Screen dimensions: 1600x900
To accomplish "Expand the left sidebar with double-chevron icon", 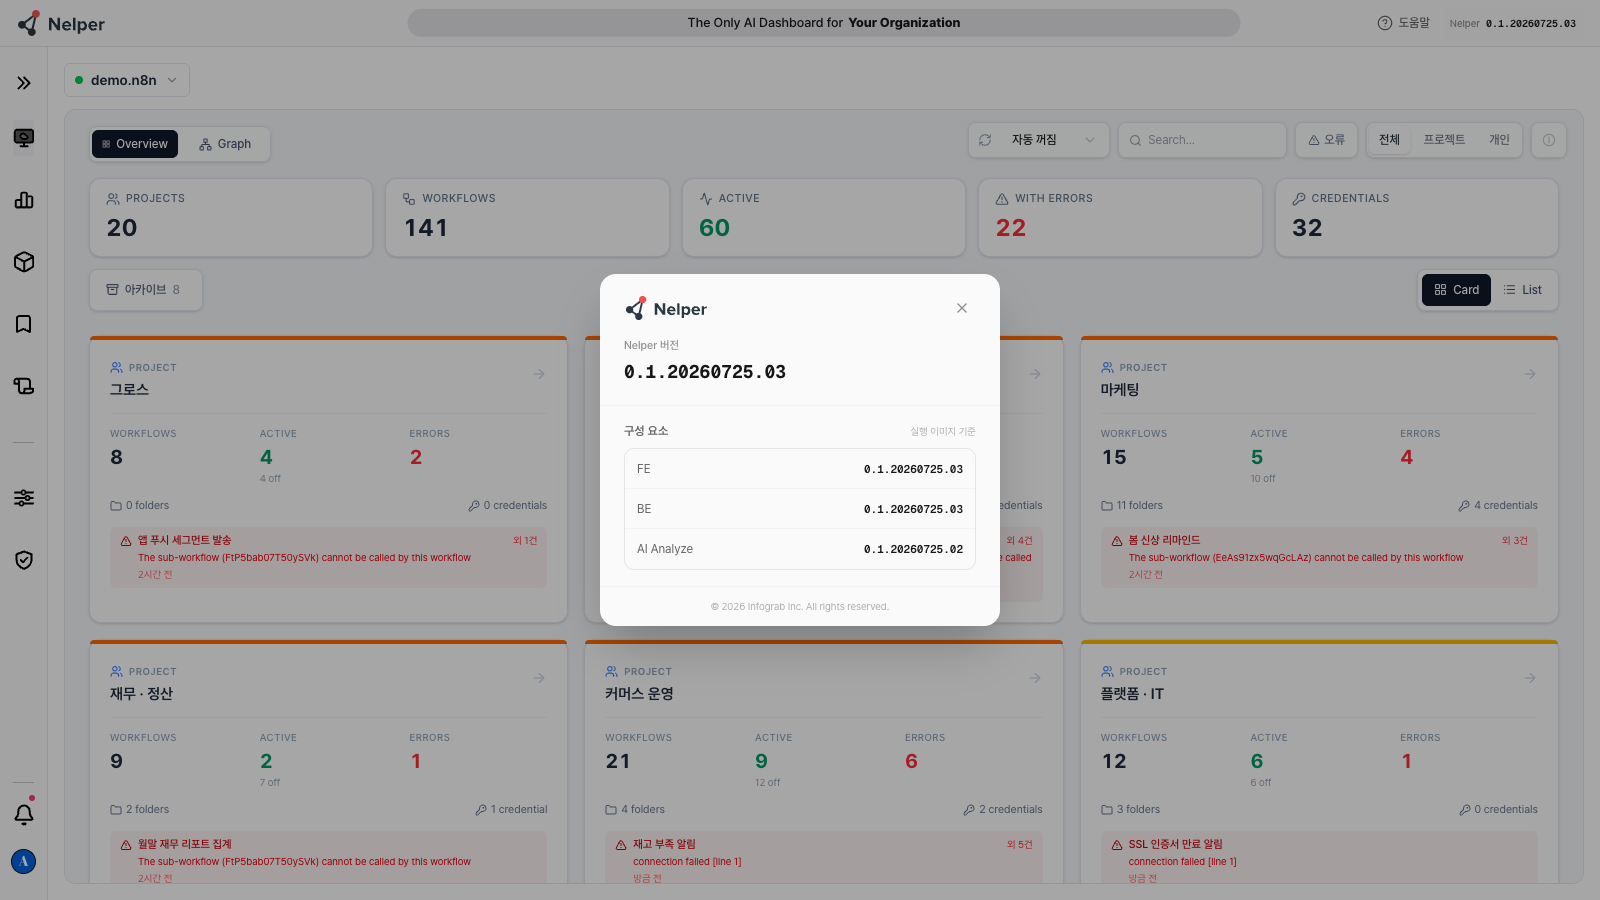I will click(x=24, y=83).
